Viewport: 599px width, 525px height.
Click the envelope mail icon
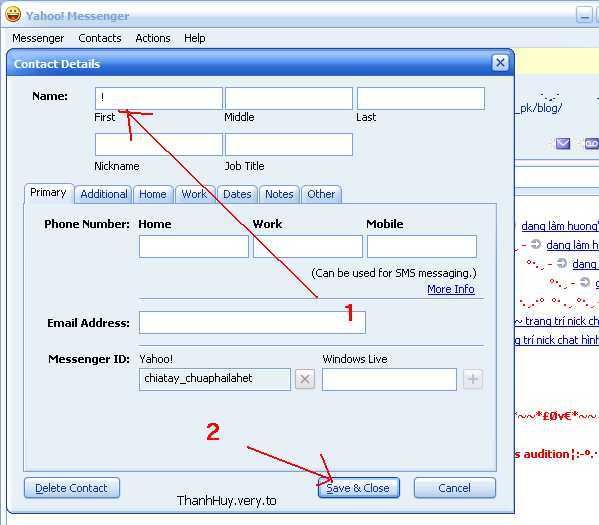coord(563,144)
